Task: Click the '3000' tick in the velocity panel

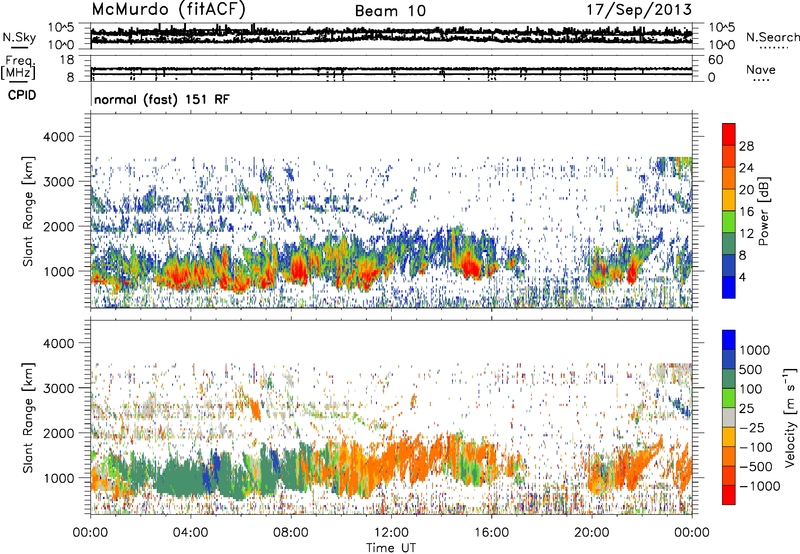Action: click(58, 388)
